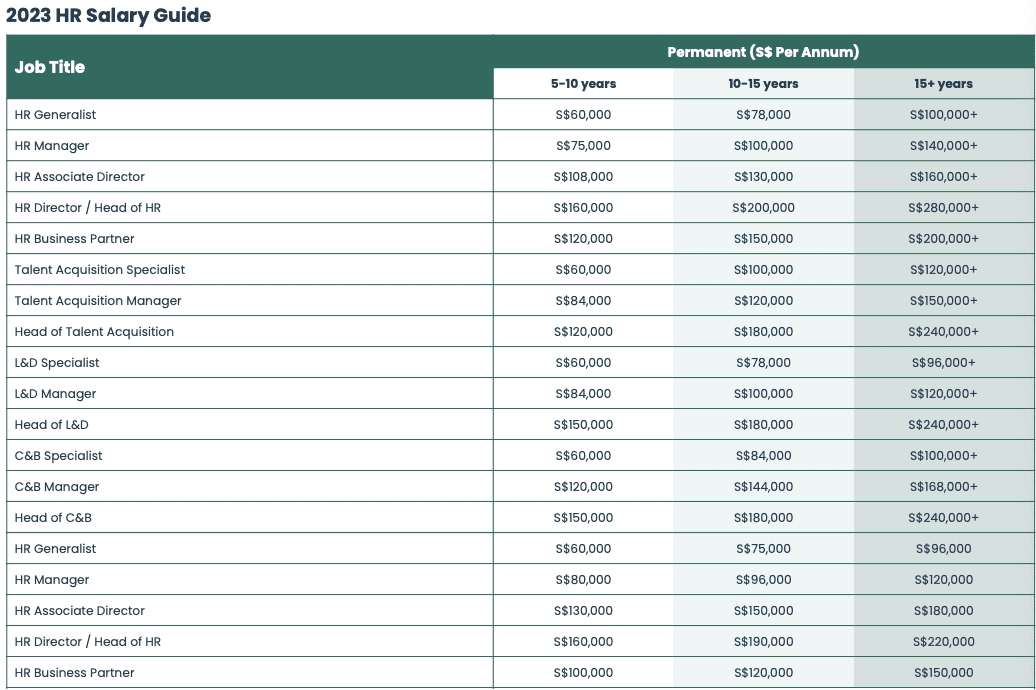Click the S$108,000 salary cell
The width and height of the screenshot is (1036, 690).
583,177
